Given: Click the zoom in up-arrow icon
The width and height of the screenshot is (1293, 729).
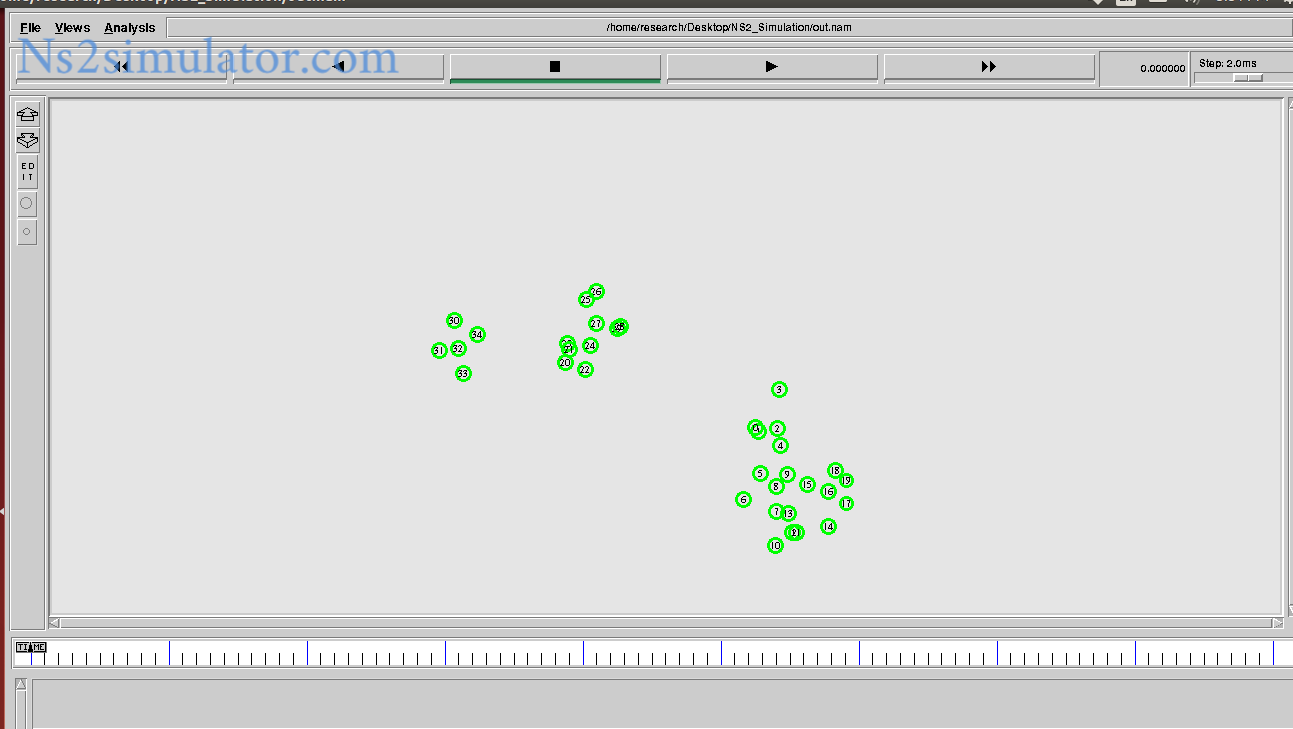Looking at the screenshot, I should click(27, 114).
